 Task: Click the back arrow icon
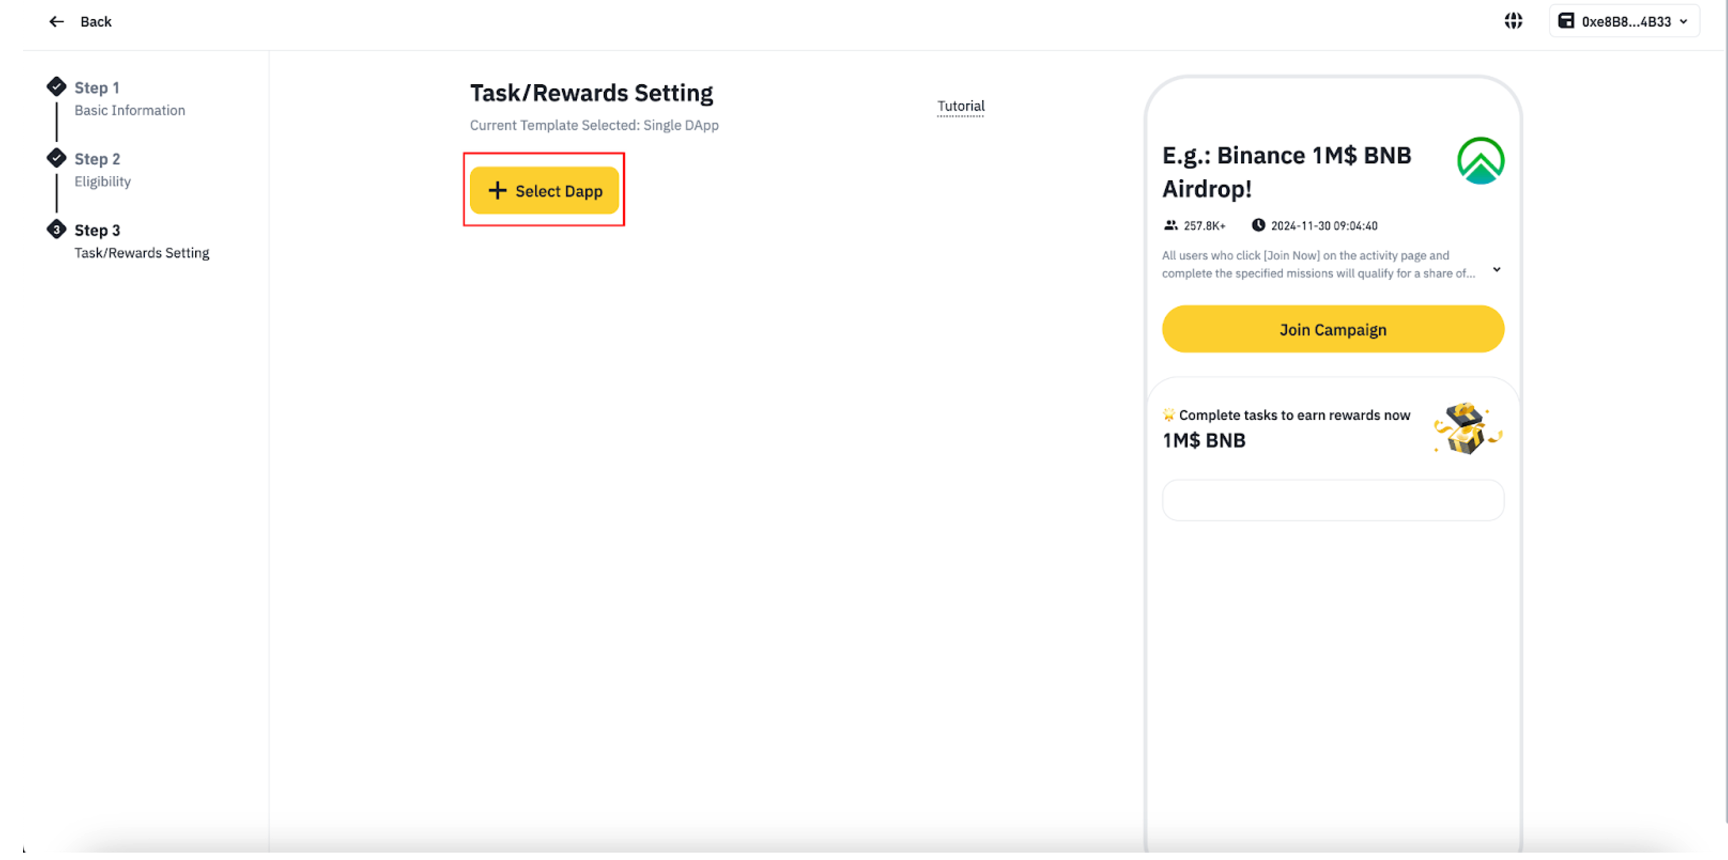(56, 21)
